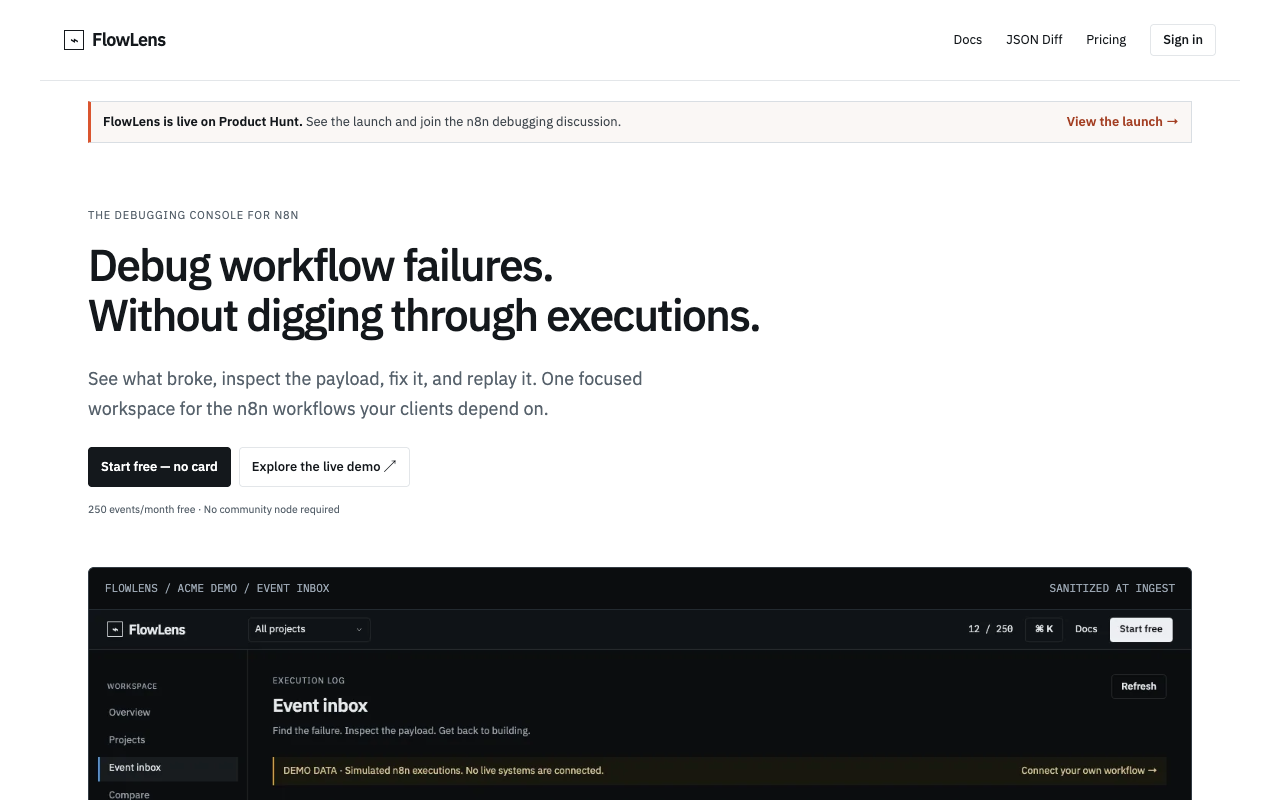Open JSON Diff in the top navigation
Viewport: 1280px width, 800px height.
click(x=1034, y=40)
